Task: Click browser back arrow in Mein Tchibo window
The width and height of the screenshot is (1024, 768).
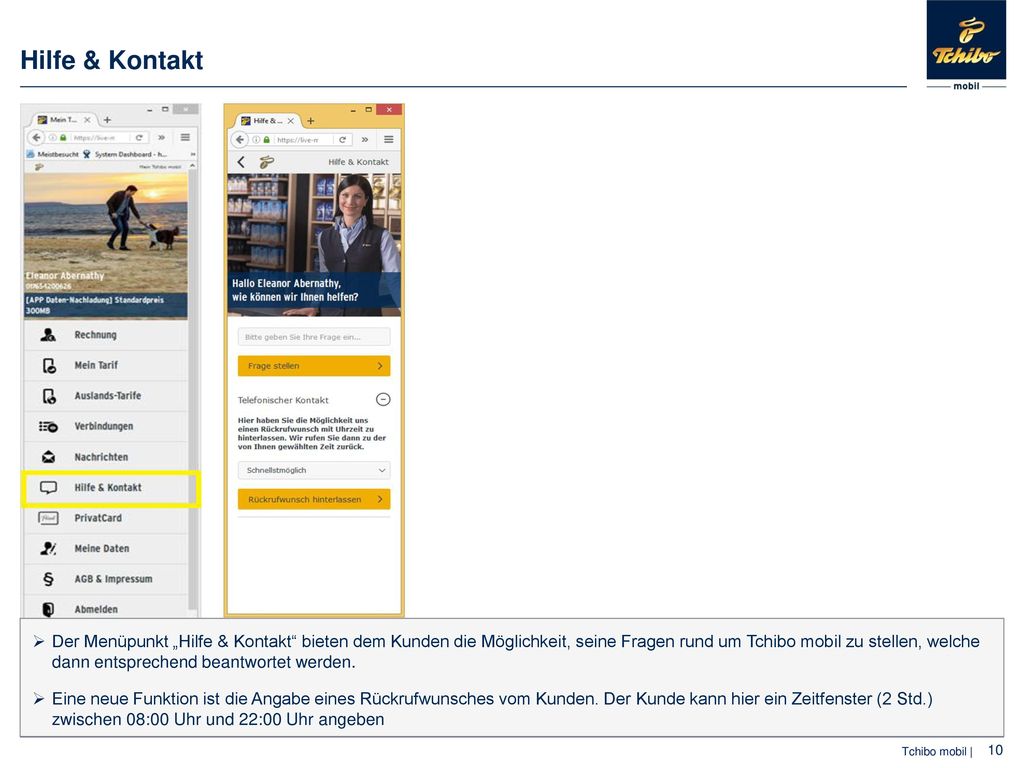Action: [37, 137]
